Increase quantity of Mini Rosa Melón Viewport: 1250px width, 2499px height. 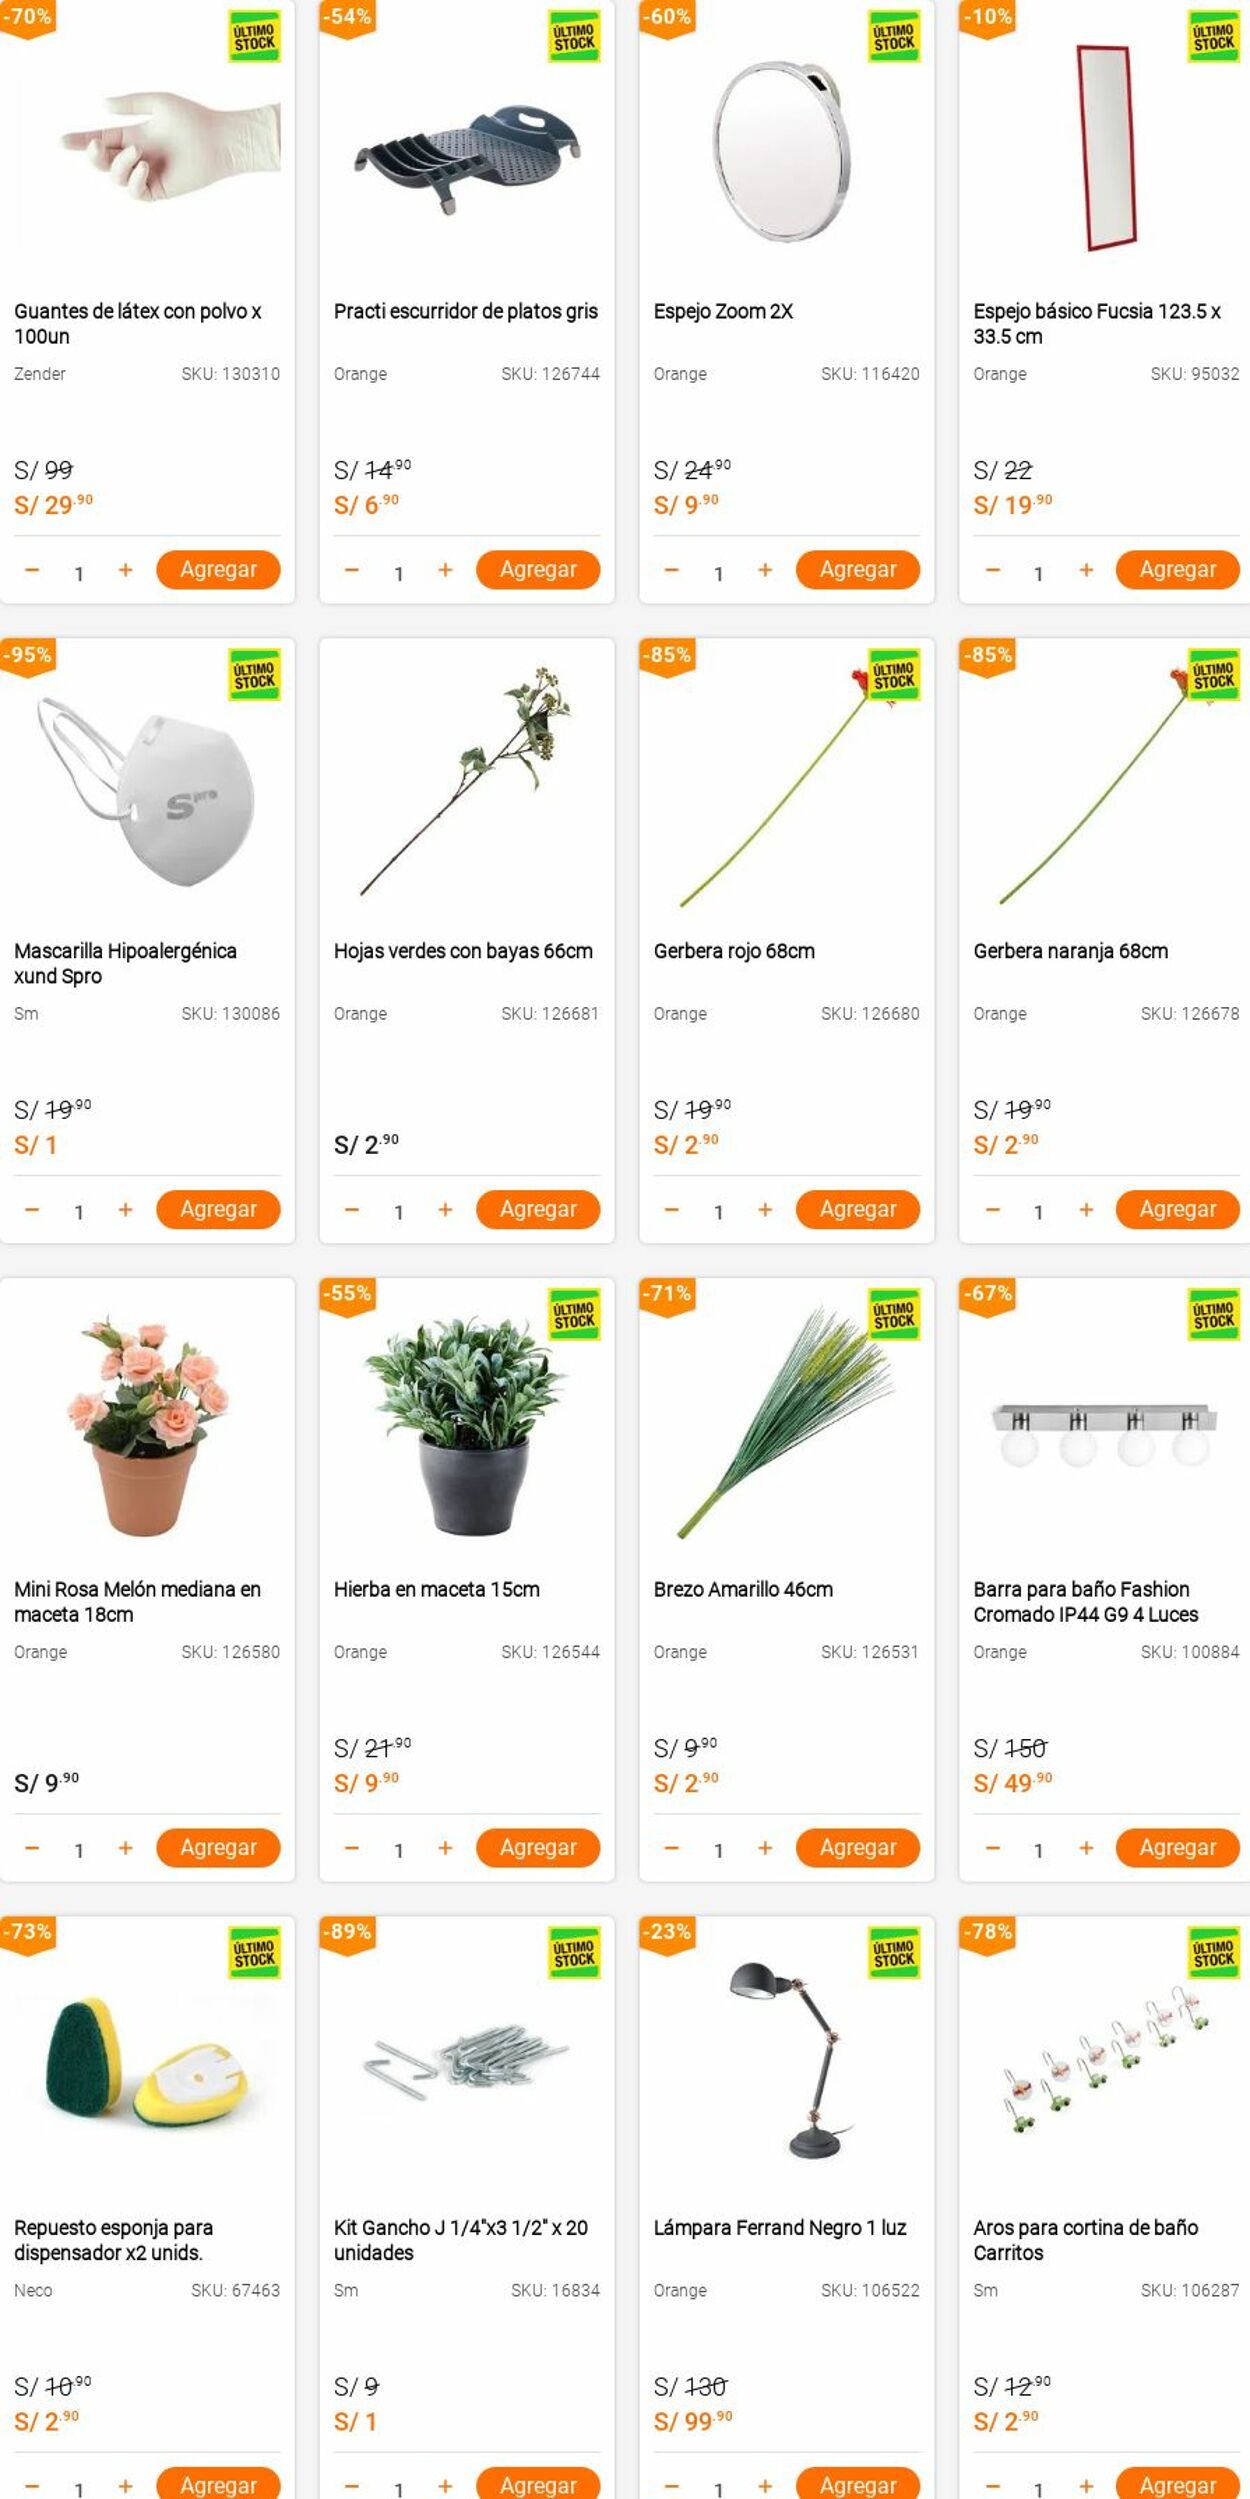coord(125,1848)
